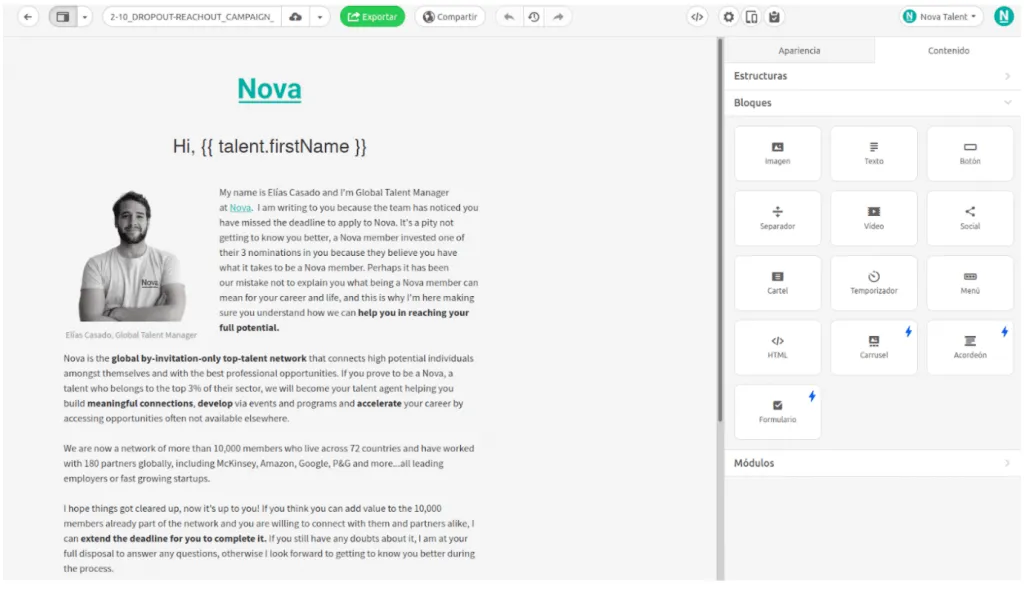Select the Cartel block

(777, 283)
